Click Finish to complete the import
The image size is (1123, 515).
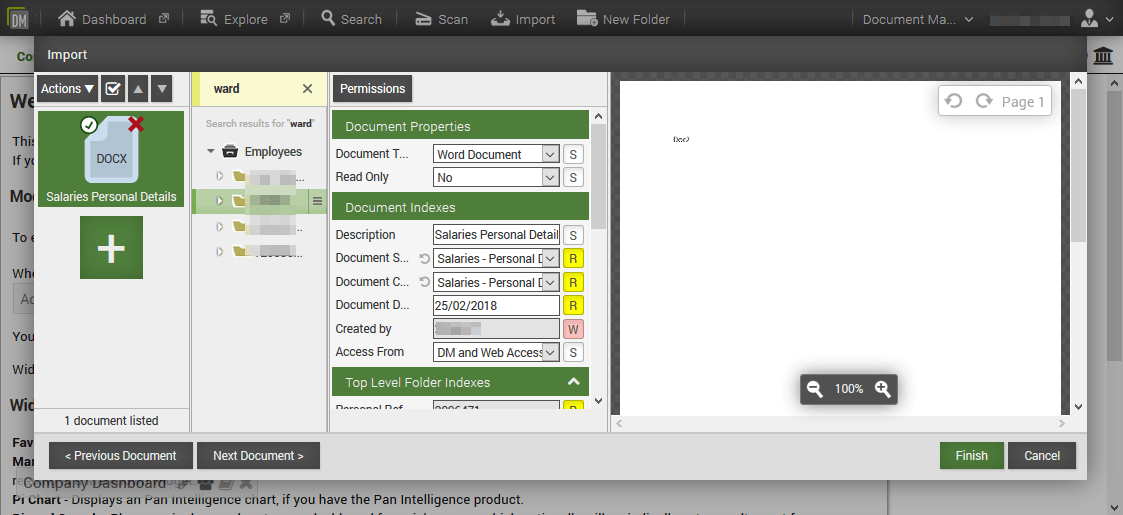(971, 456)
